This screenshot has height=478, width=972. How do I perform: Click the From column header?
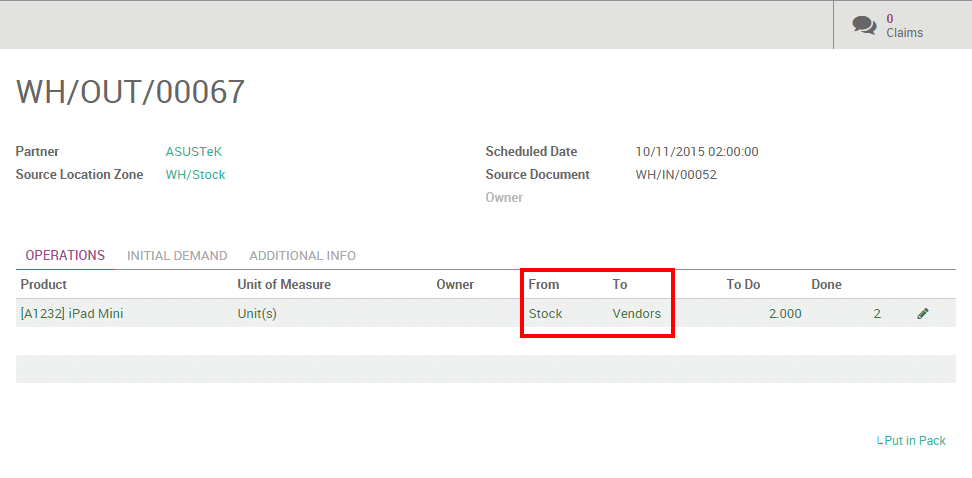pyautogui.click(x=544, y=285)
